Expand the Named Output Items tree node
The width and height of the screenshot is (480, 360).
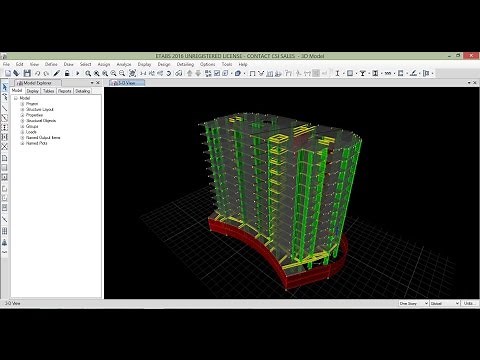tap(23, 138)
